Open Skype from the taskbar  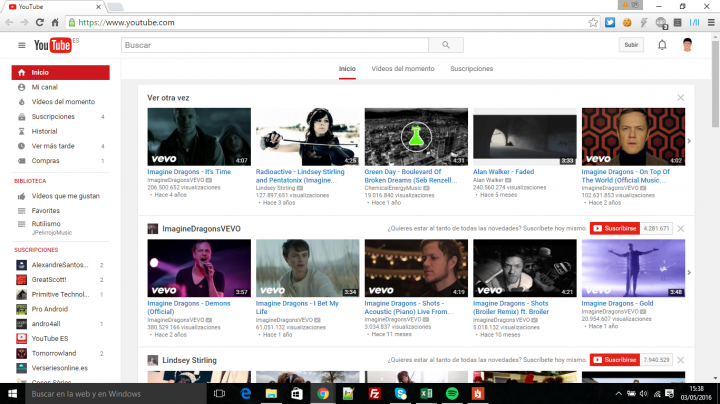pos(400,393)
